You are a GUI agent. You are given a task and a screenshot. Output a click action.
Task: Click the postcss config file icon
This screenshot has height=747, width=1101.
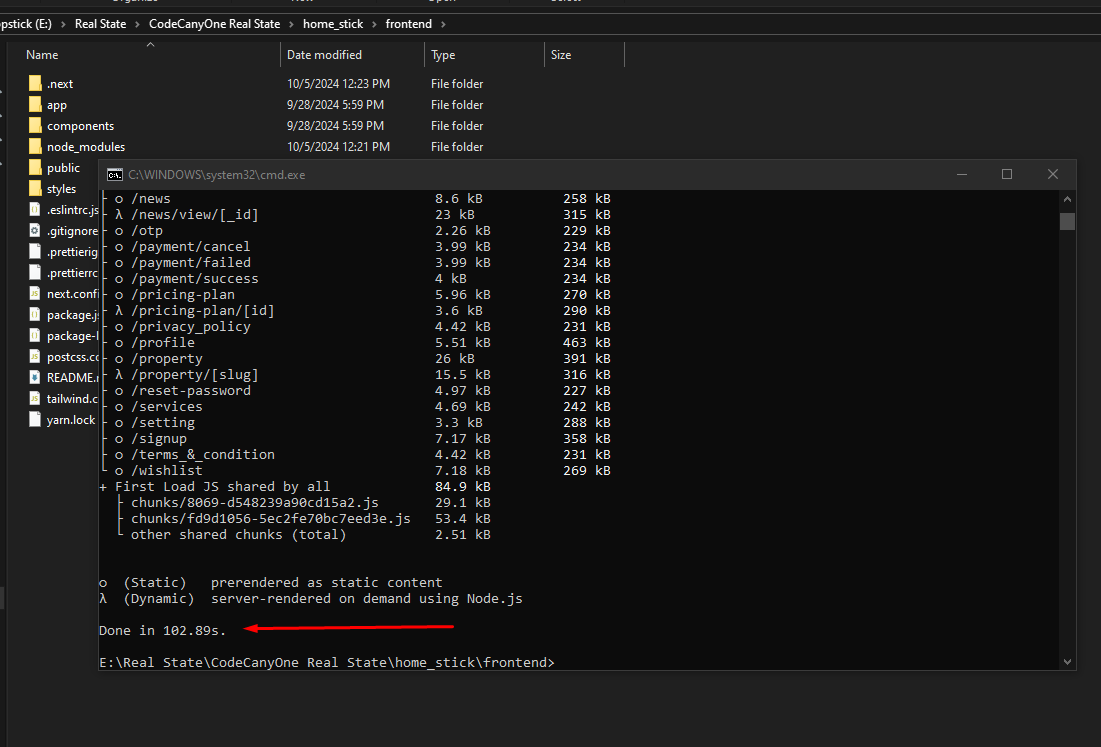point(34,357)
